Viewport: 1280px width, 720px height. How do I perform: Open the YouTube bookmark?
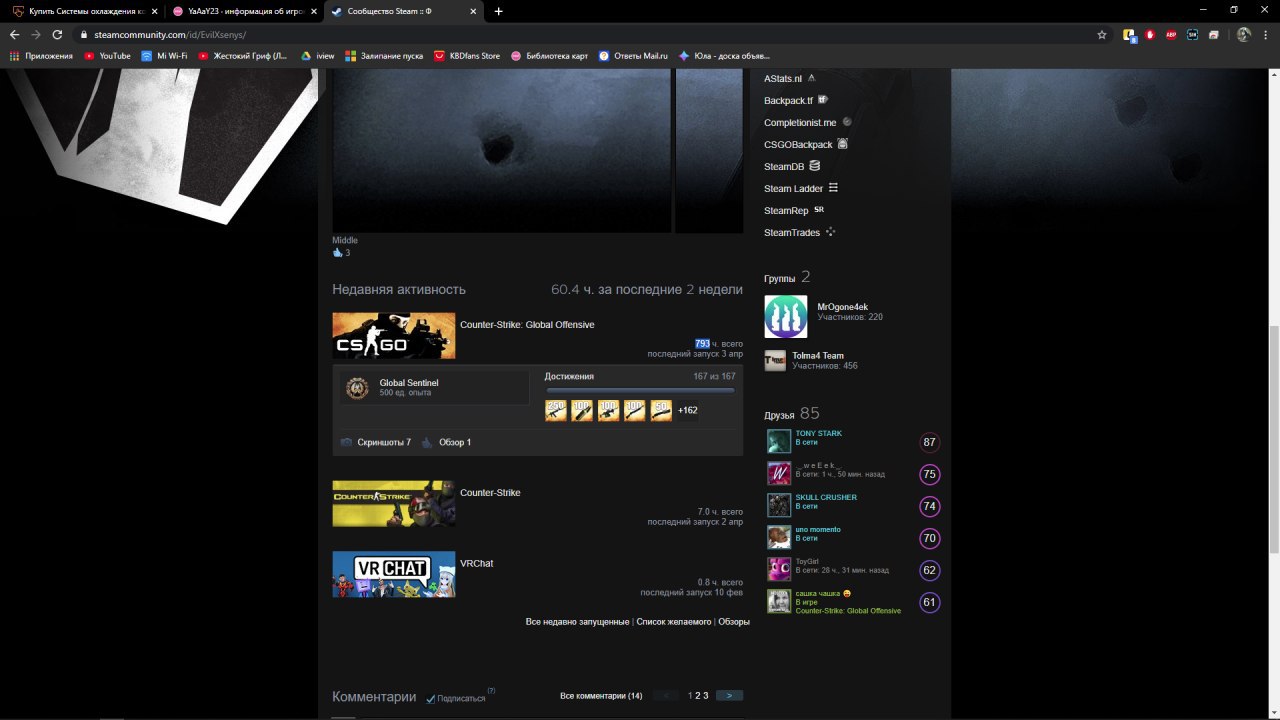pos(107,56)
